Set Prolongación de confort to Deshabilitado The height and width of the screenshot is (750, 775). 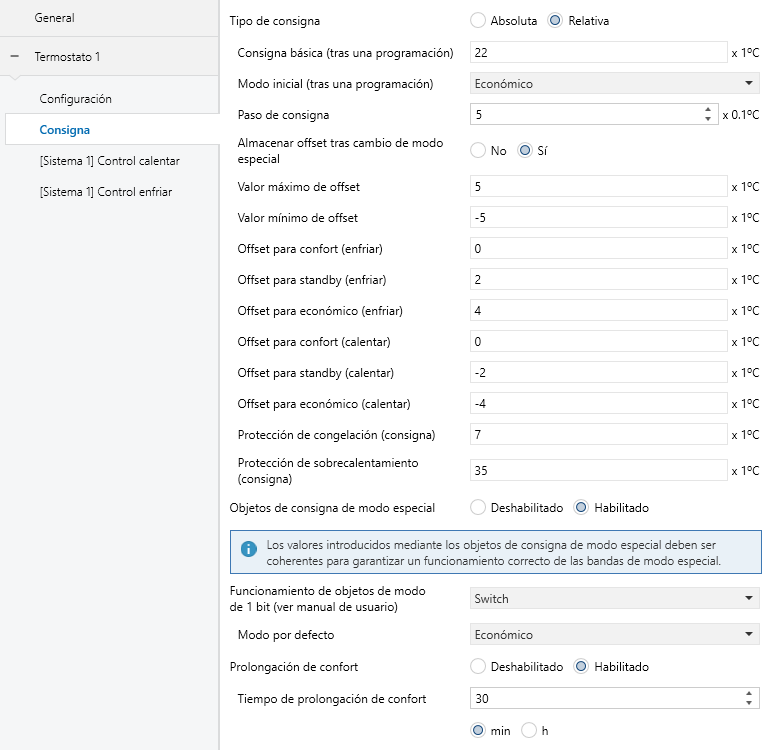click(478, 666)
